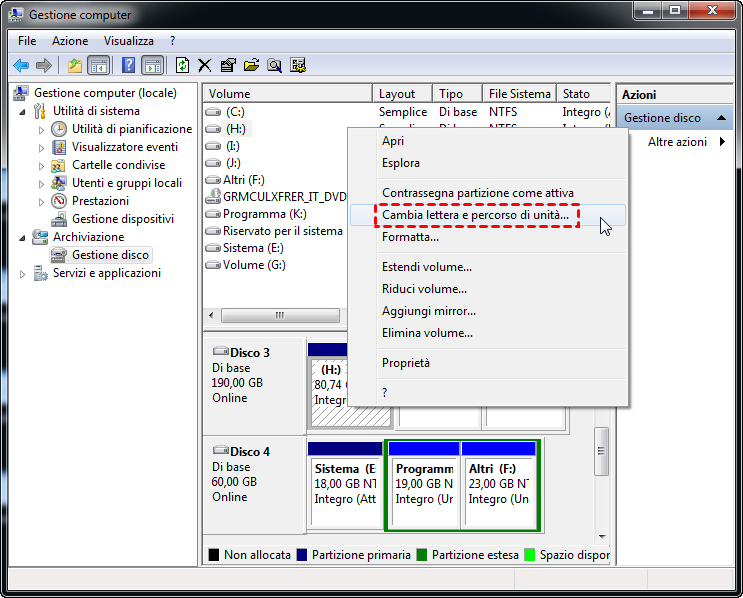Toggle the show/hide console tree icon
The image size is (743, 598).
click(x=99, y=65)
